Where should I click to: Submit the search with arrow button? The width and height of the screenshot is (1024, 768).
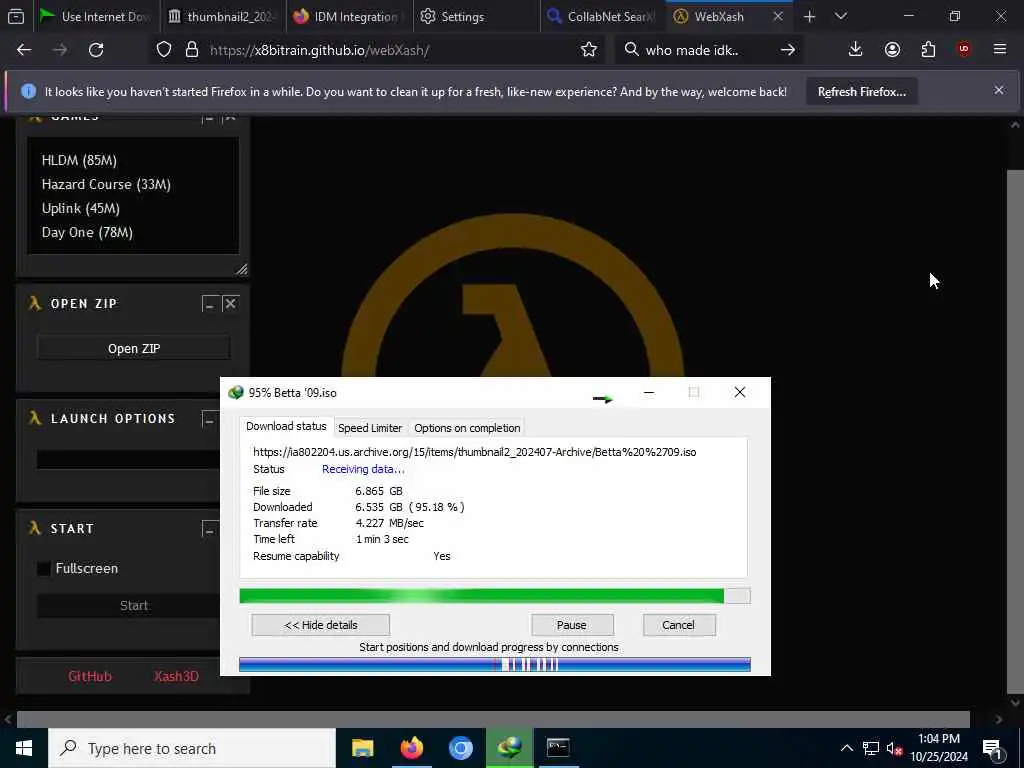(788, 50)
